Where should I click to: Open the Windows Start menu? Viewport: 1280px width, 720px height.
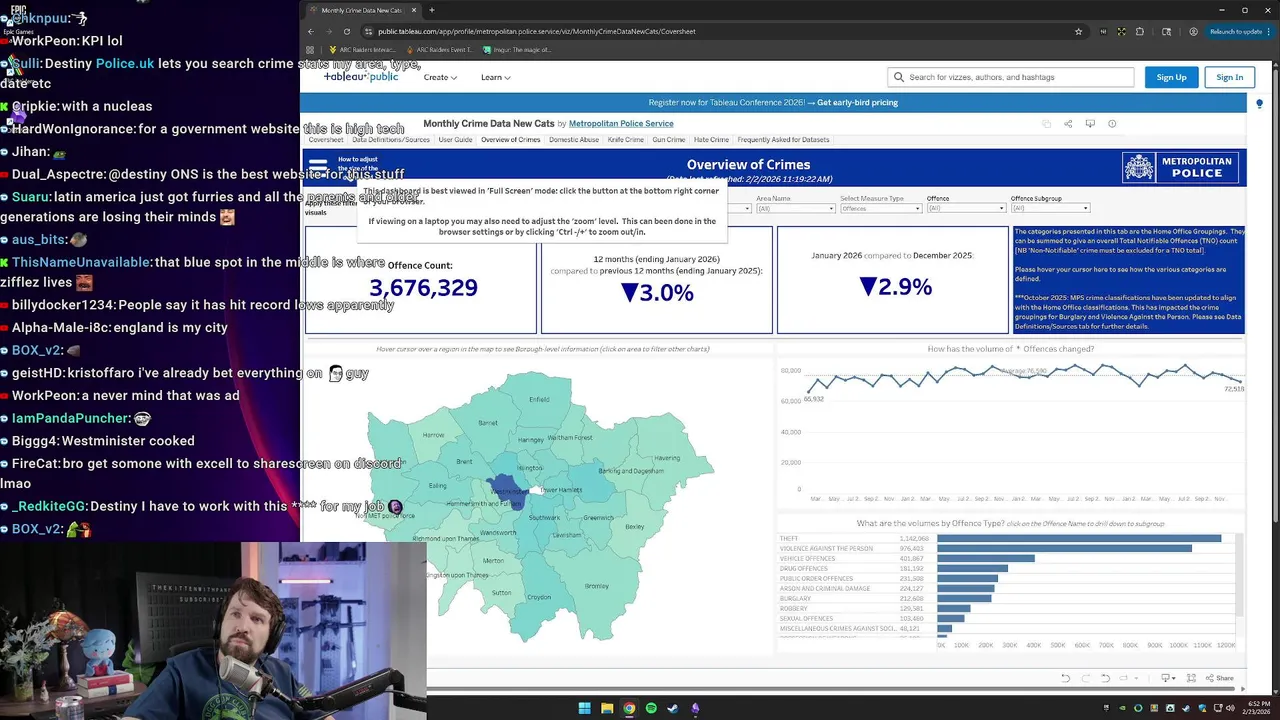pyautogui.click(x=584, y=708)
